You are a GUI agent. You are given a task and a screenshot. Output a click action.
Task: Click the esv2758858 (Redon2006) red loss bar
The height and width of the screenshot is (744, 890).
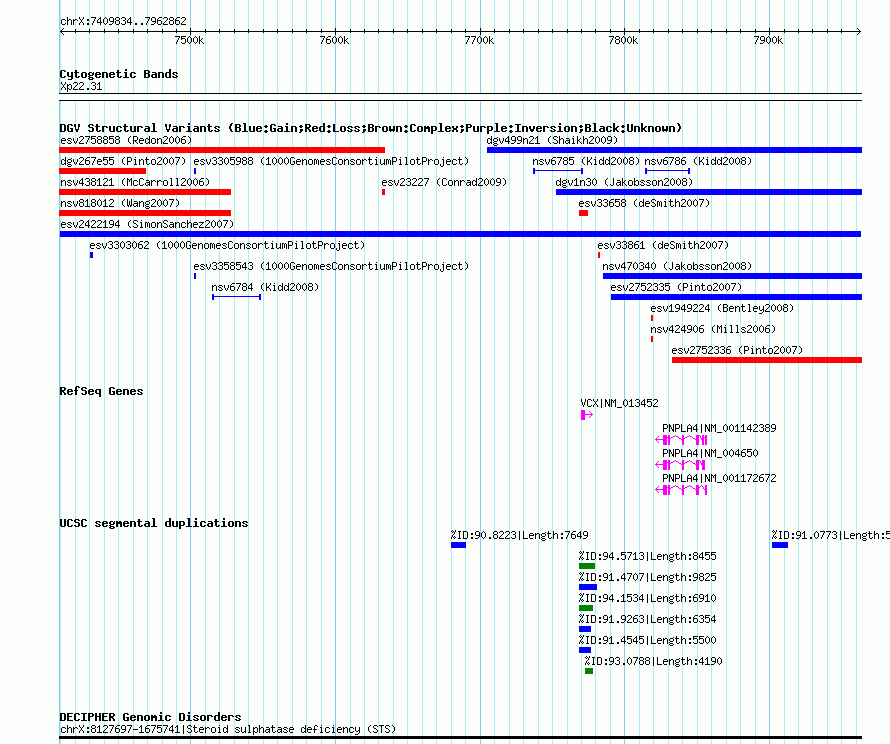tap(222, 150)
